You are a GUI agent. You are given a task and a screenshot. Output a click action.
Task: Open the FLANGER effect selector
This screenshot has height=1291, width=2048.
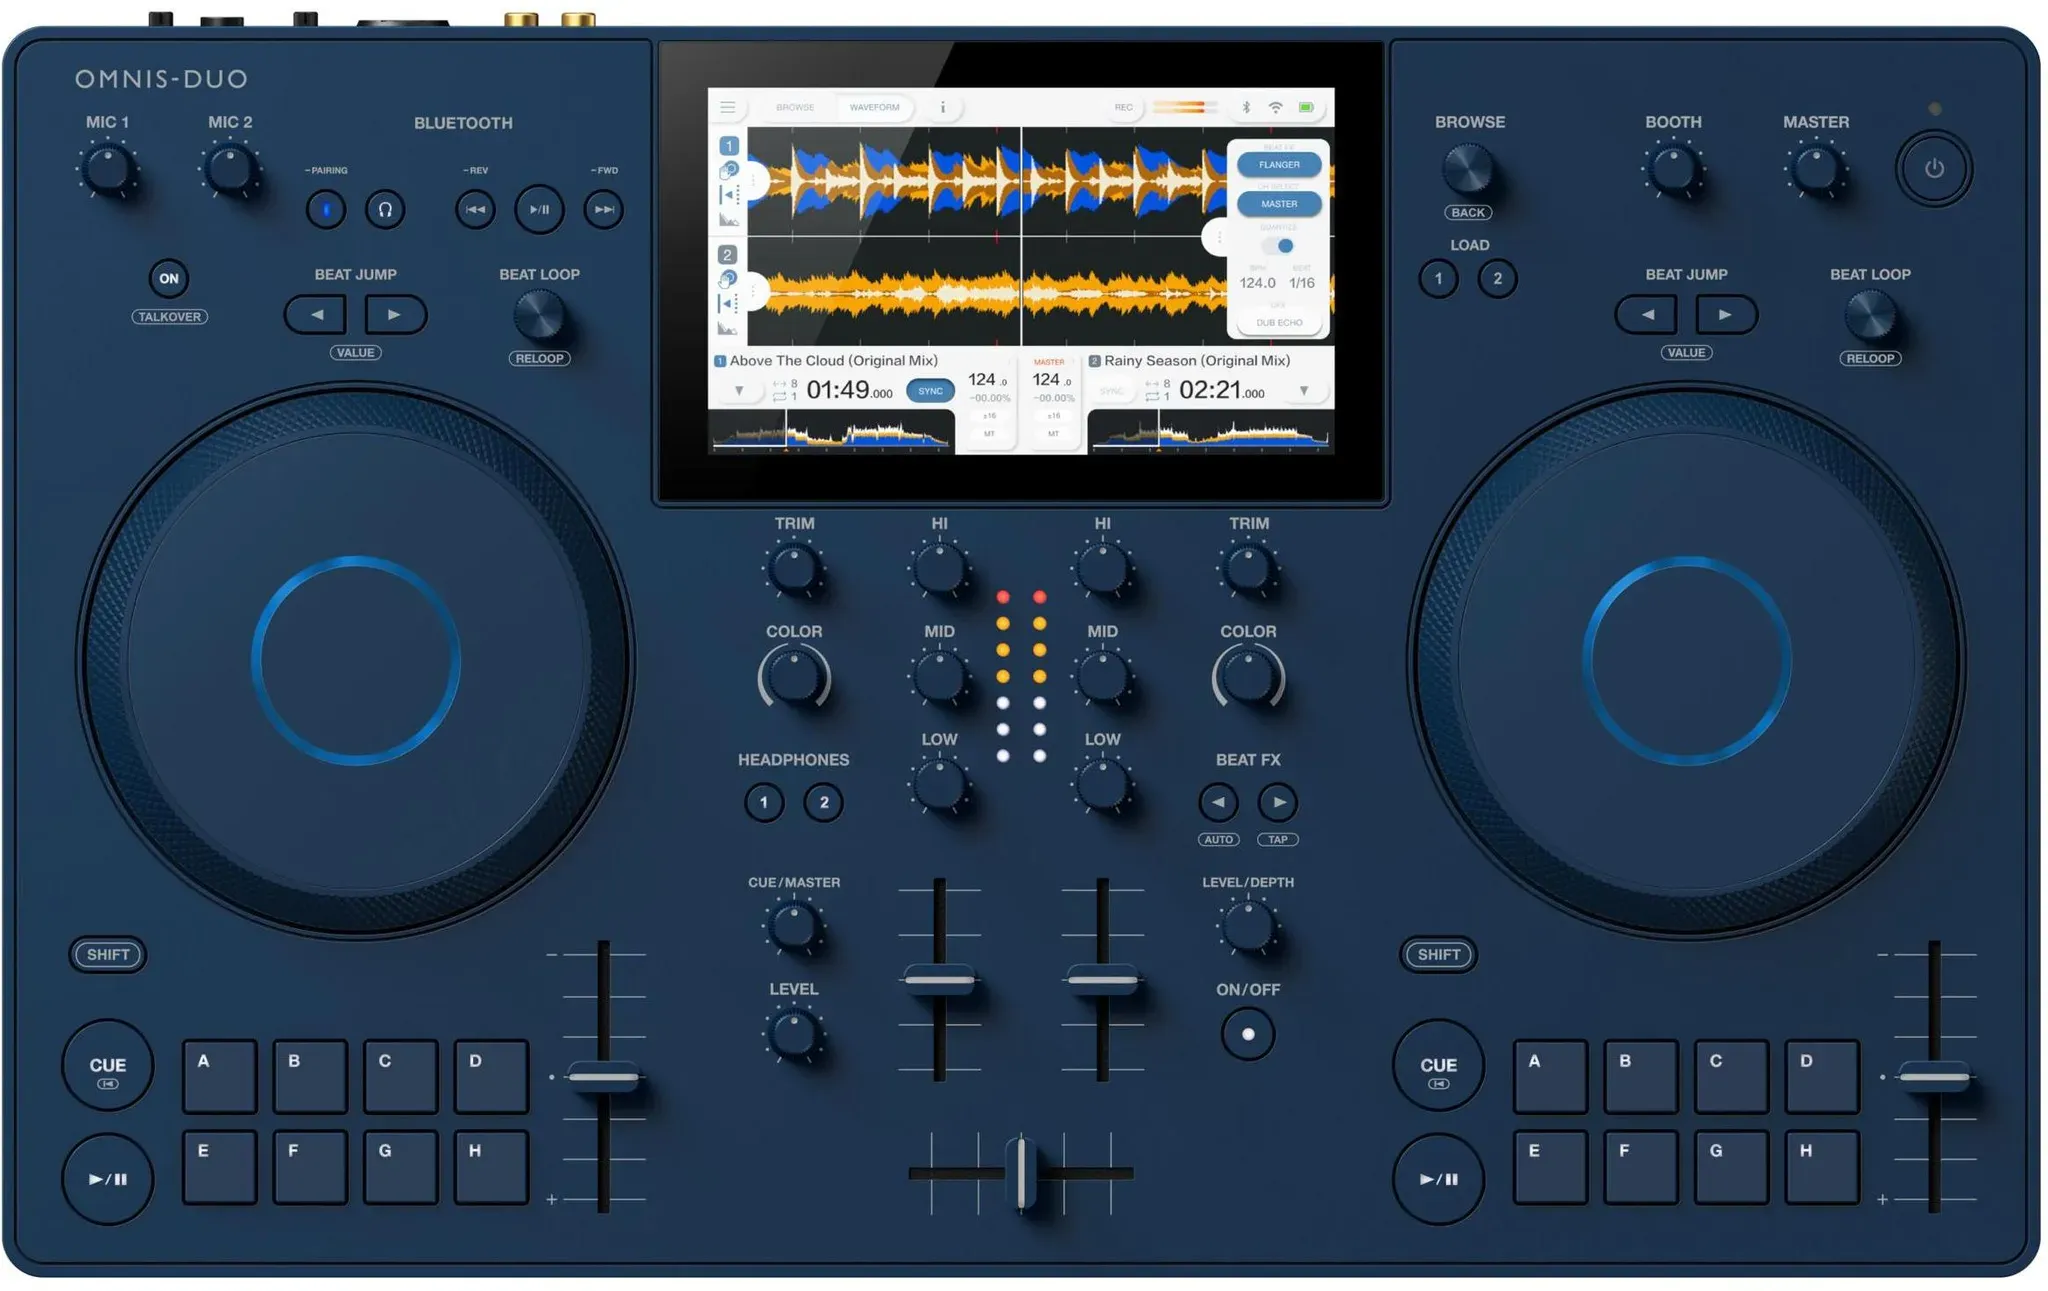tap(1279, 164)
